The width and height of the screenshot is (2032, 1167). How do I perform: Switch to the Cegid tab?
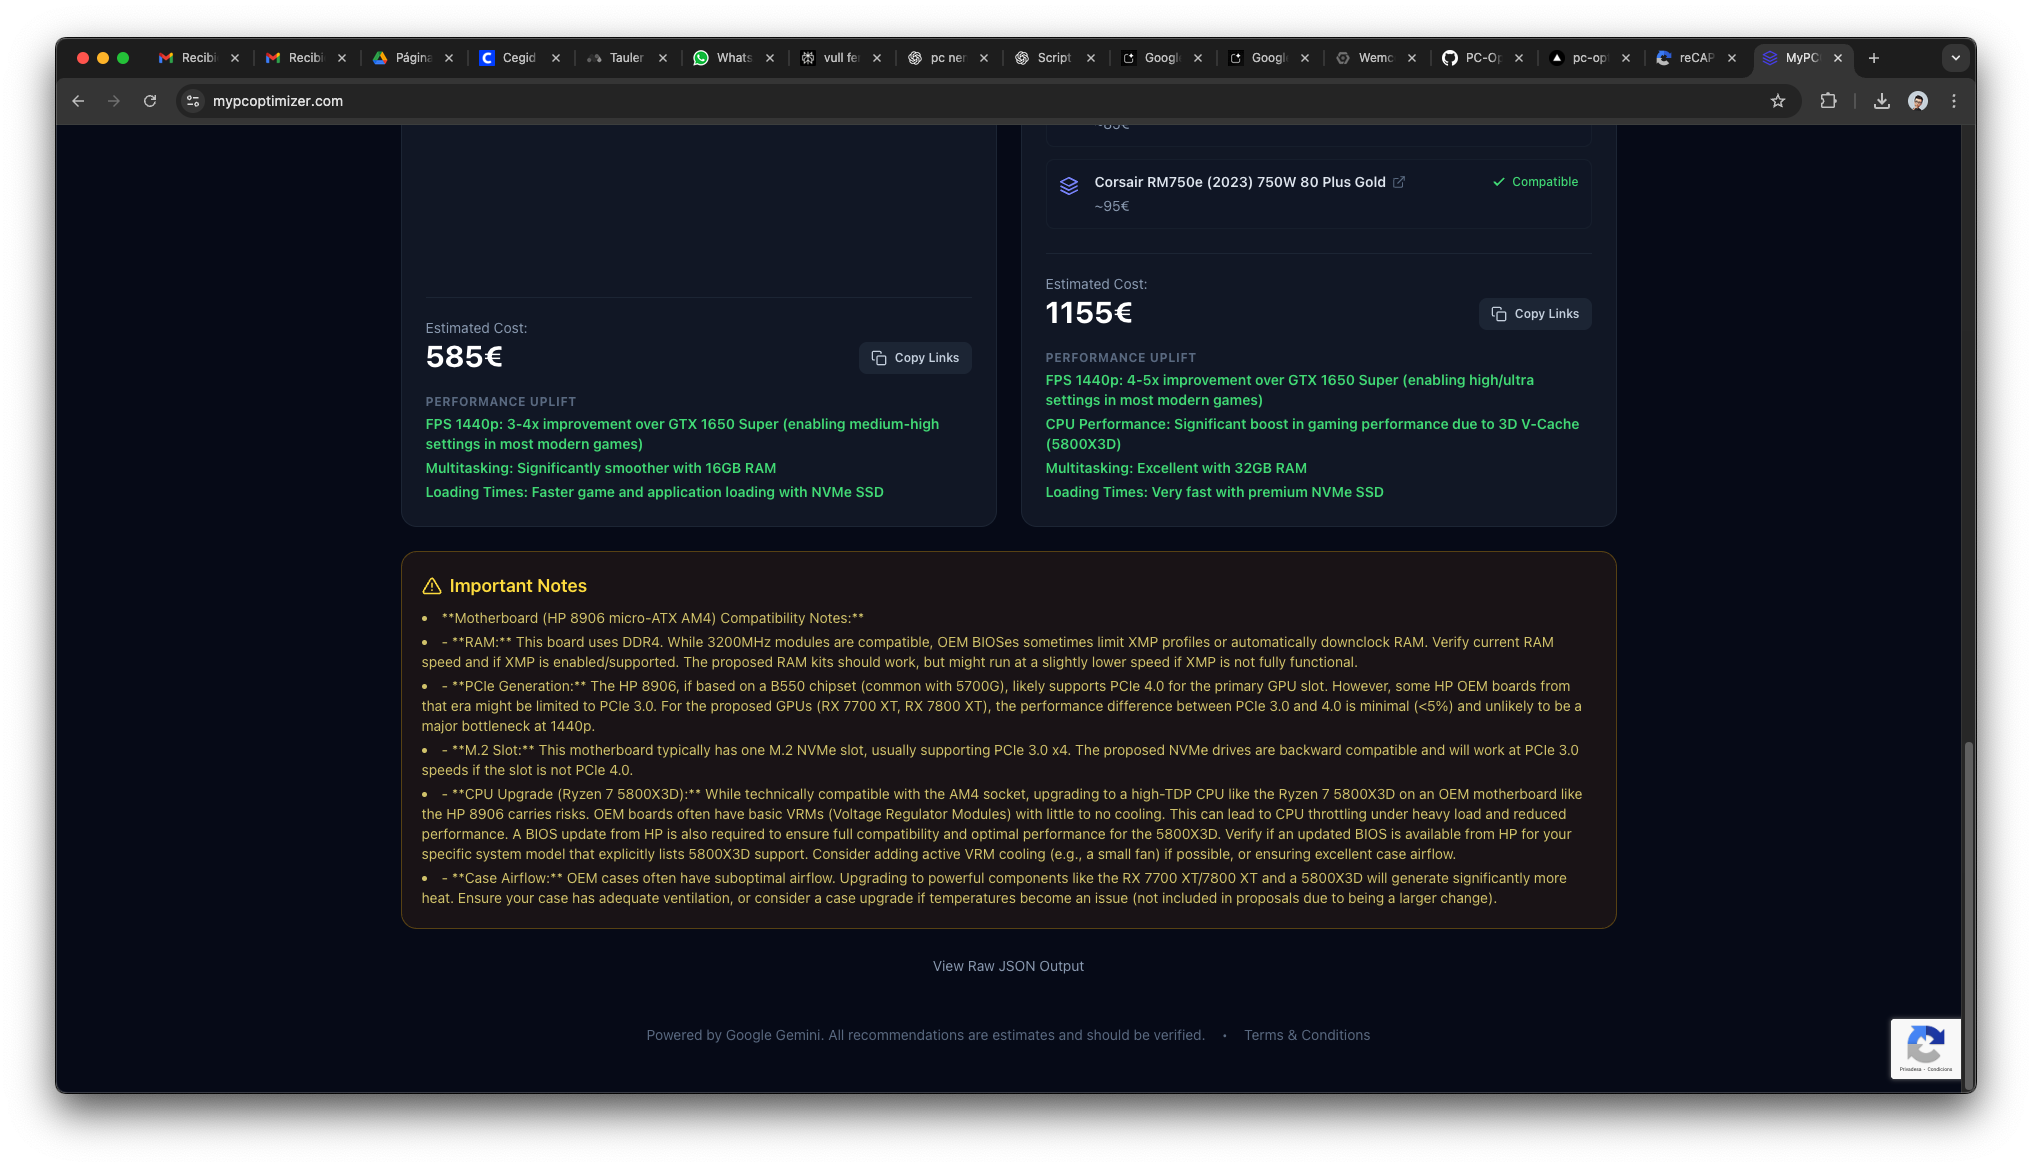(x=510, y=58)
